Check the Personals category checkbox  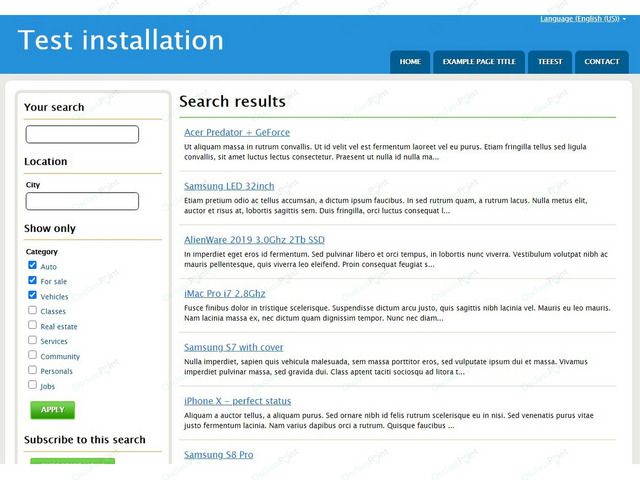pos(32,370)
